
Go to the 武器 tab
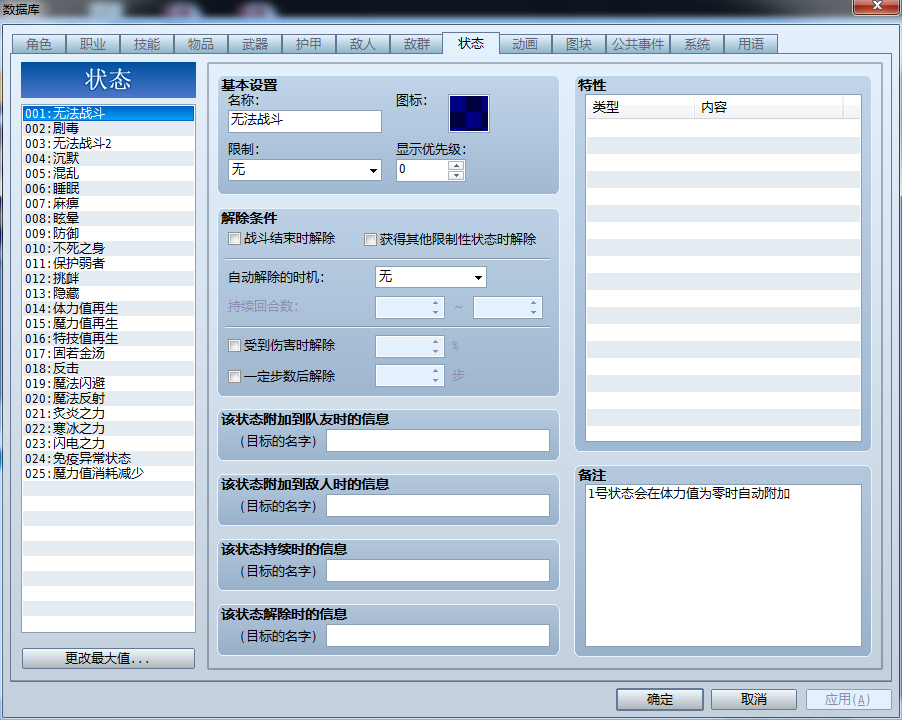[x=255, y=44]
